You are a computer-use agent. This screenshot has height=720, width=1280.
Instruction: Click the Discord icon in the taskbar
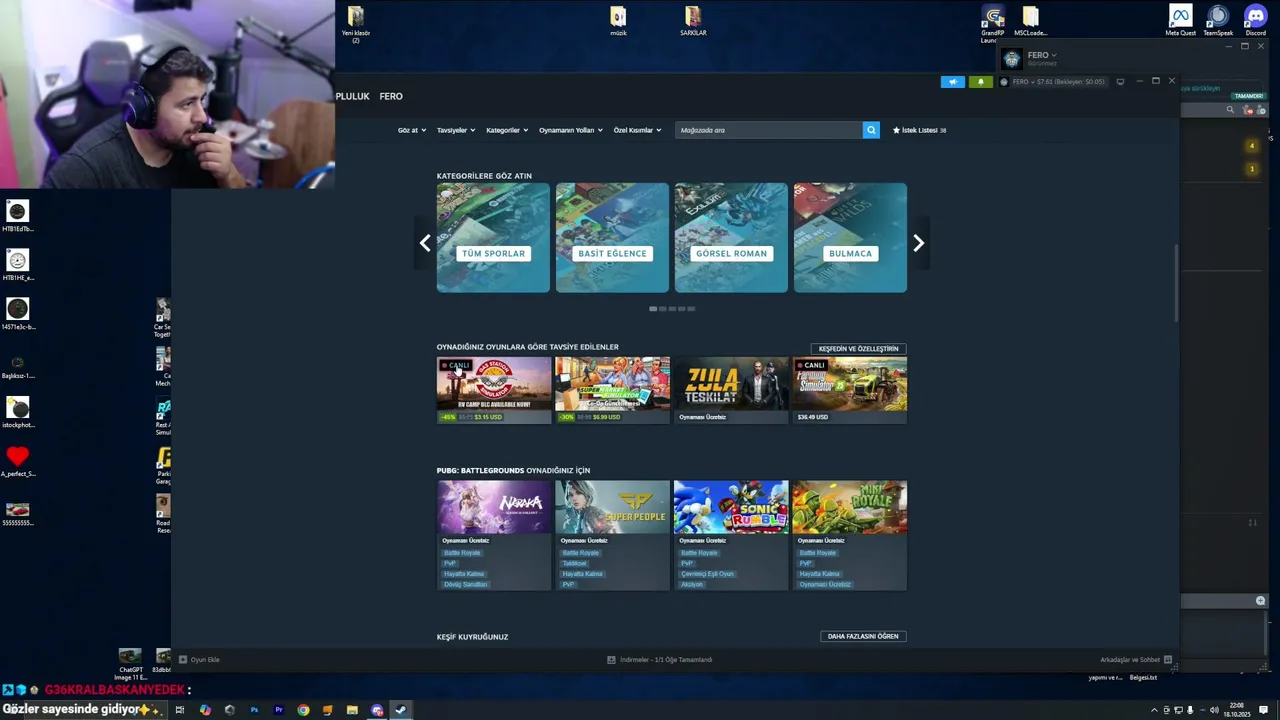coord(377,710)
